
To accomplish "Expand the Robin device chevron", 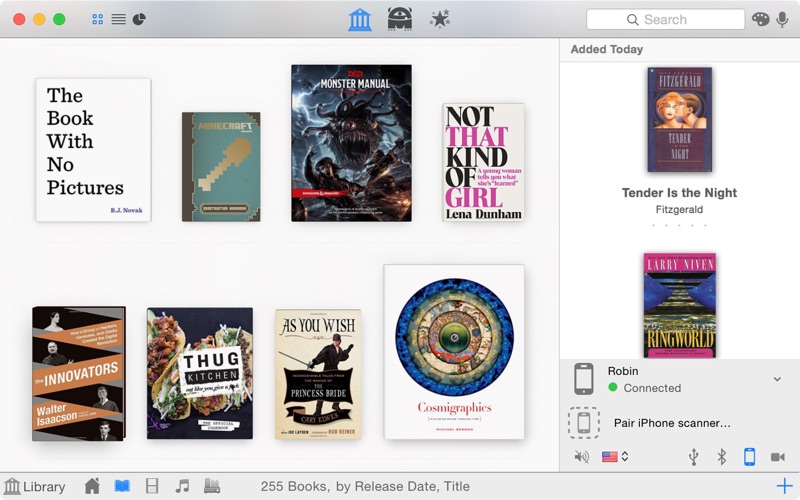I will point(777,379).
